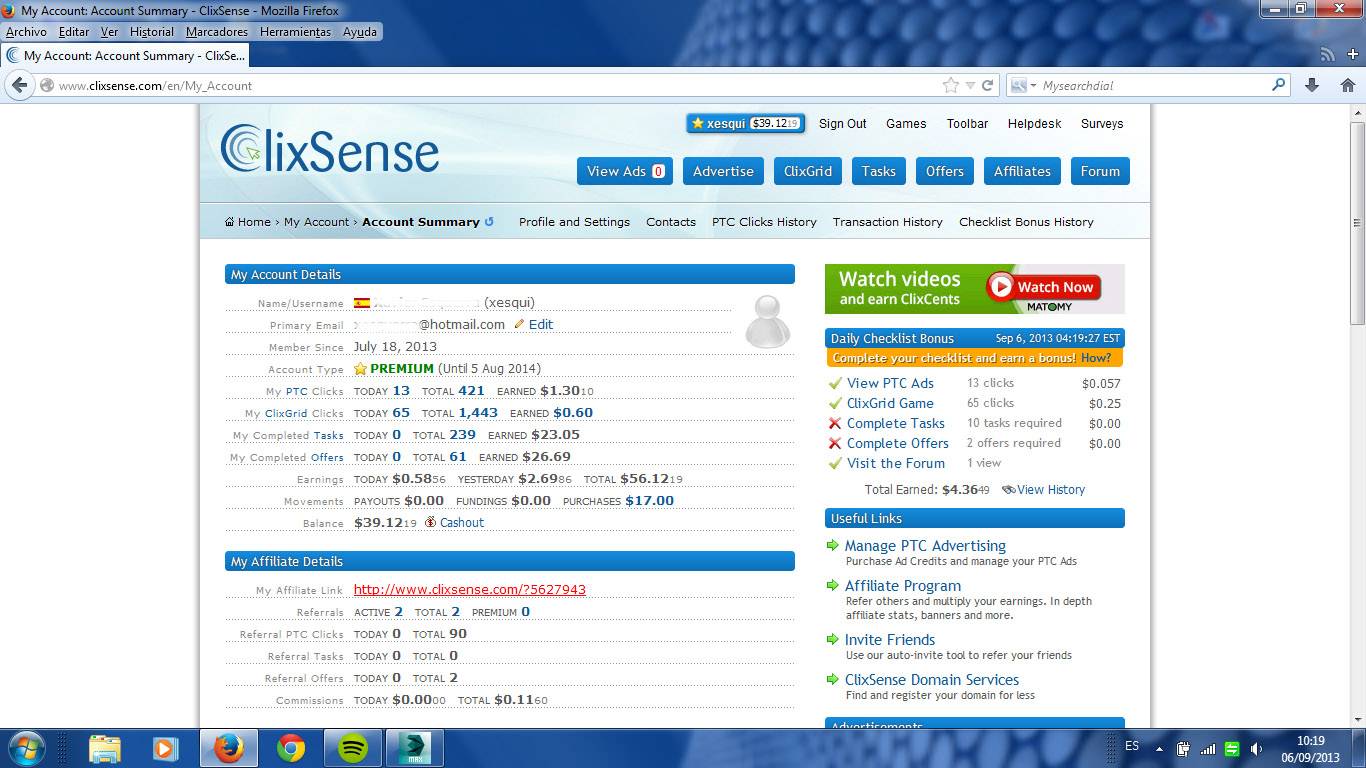Screen dimensions: 1366x768
Task: Open ClixSense Domain Services link
Action: point(932,680)
